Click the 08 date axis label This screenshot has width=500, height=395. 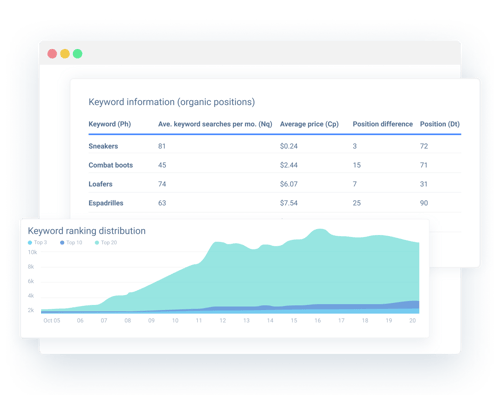[x=128, y=320]
